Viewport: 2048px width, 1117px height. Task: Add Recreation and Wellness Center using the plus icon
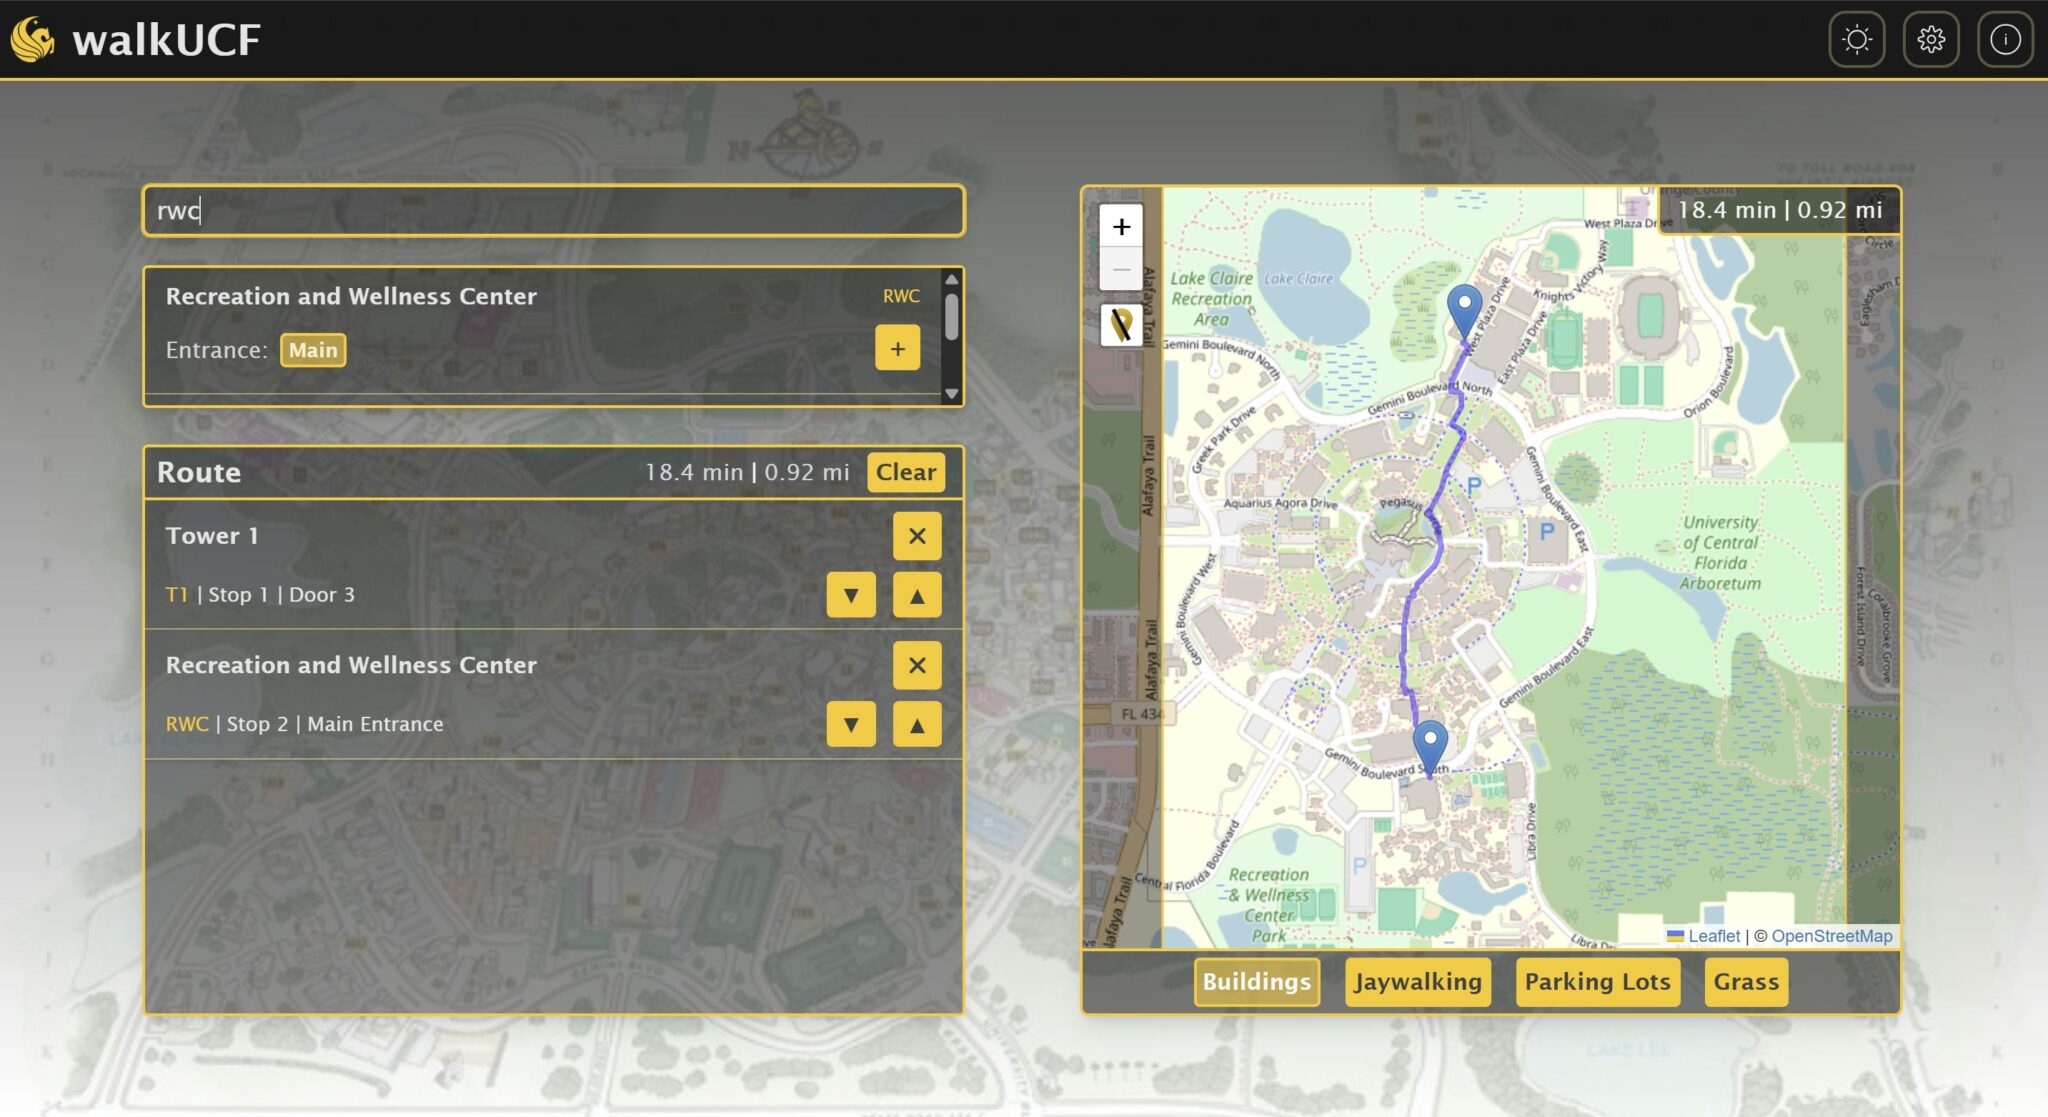(897, 348)
